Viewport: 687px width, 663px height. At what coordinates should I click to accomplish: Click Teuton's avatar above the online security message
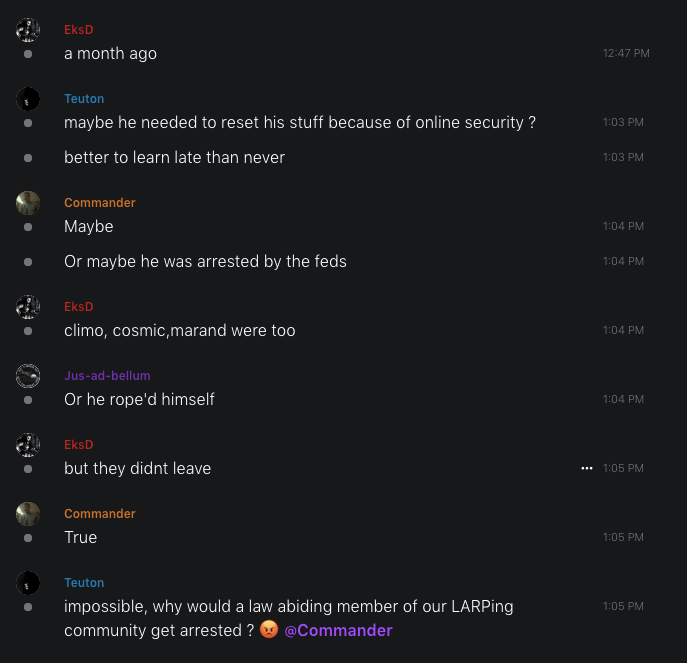(28, 99)
